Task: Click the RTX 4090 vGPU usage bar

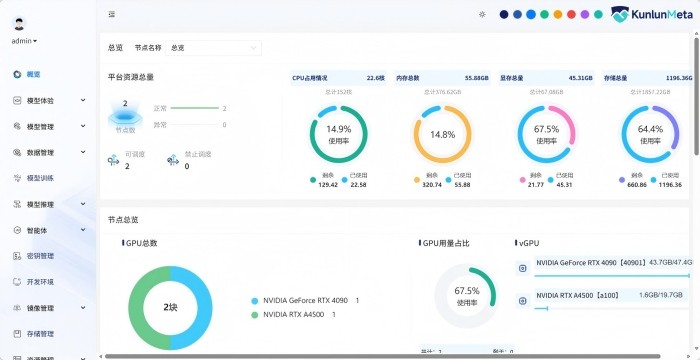Action: tap(612, 276)
